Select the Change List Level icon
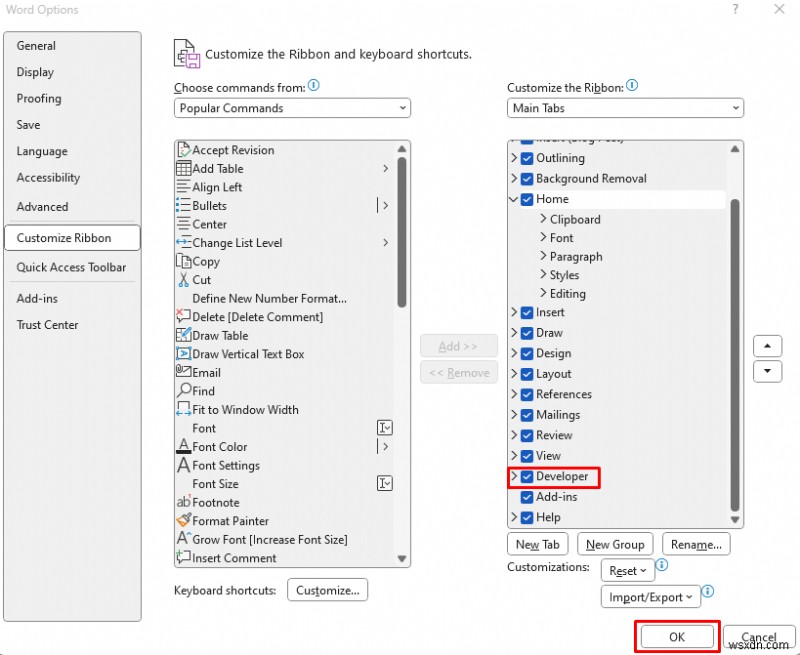800x655 pixels. pyautogui.click(x=183, y=242)
